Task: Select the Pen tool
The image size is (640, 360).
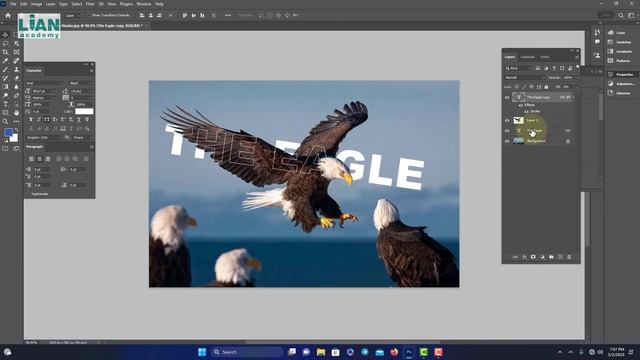Action: coord(16,96)
